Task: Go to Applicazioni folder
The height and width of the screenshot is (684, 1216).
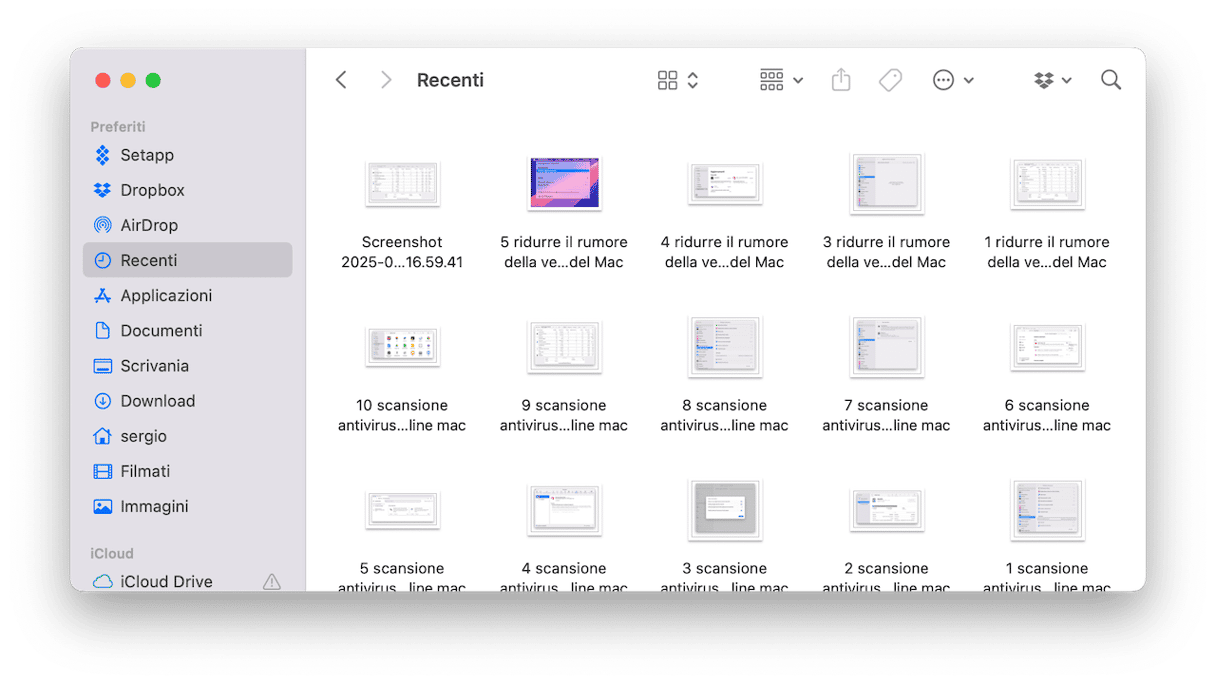Action: click(166, 296)
